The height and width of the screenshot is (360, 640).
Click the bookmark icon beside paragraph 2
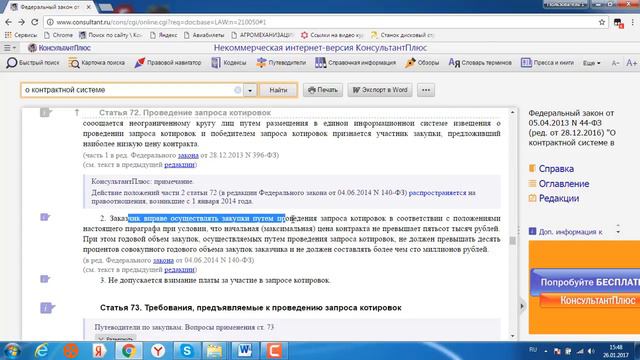(x=45, y=217)
